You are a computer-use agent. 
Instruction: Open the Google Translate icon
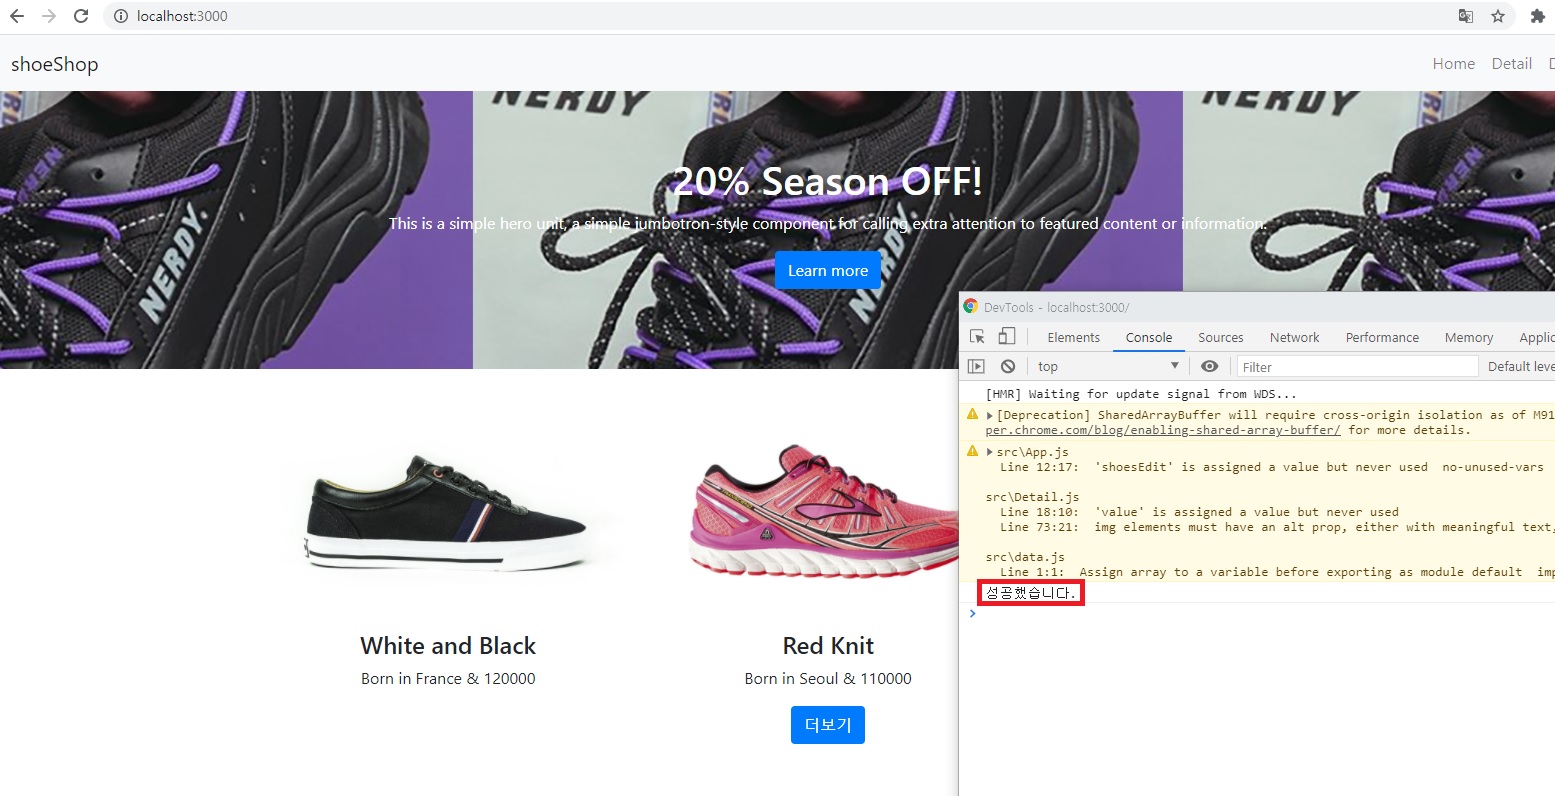(x=1466, y=16)
